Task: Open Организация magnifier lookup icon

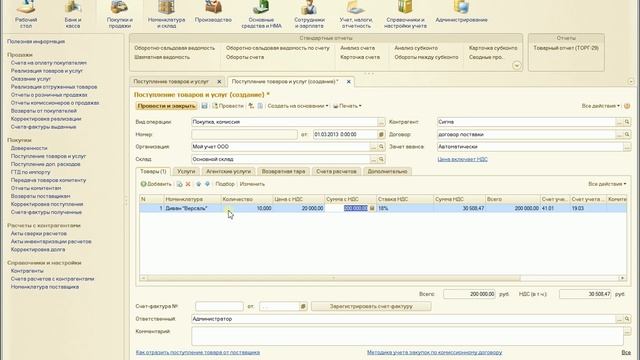Action: pos(381,147)
